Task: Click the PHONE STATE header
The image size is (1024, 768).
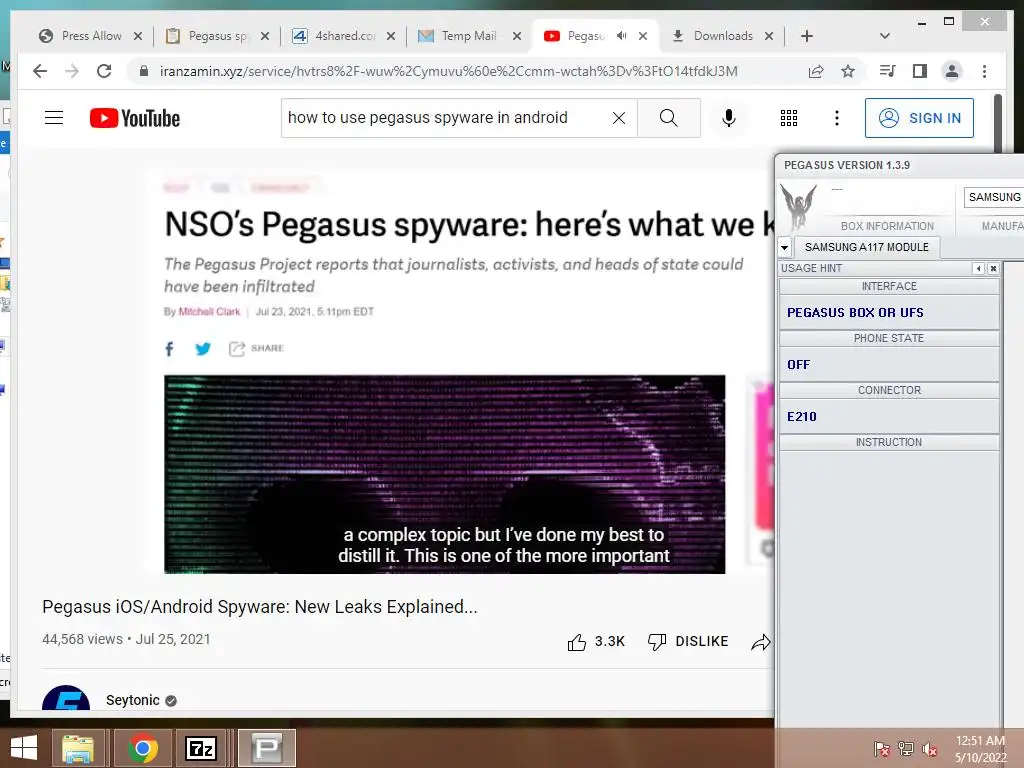Action: click(x=889, y=338)
